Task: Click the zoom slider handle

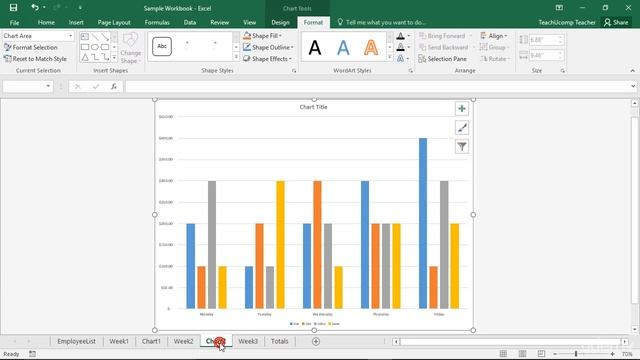Action: pos(576,354)
